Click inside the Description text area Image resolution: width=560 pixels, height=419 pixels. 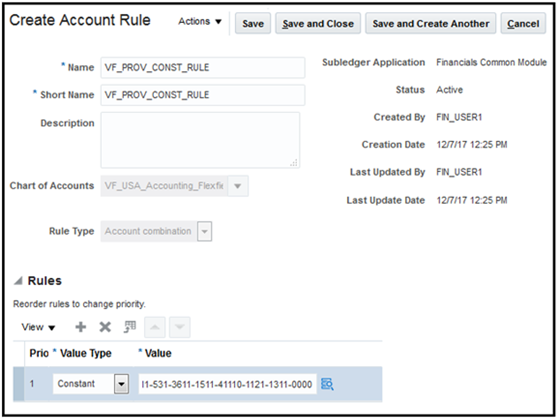(200, 140)
